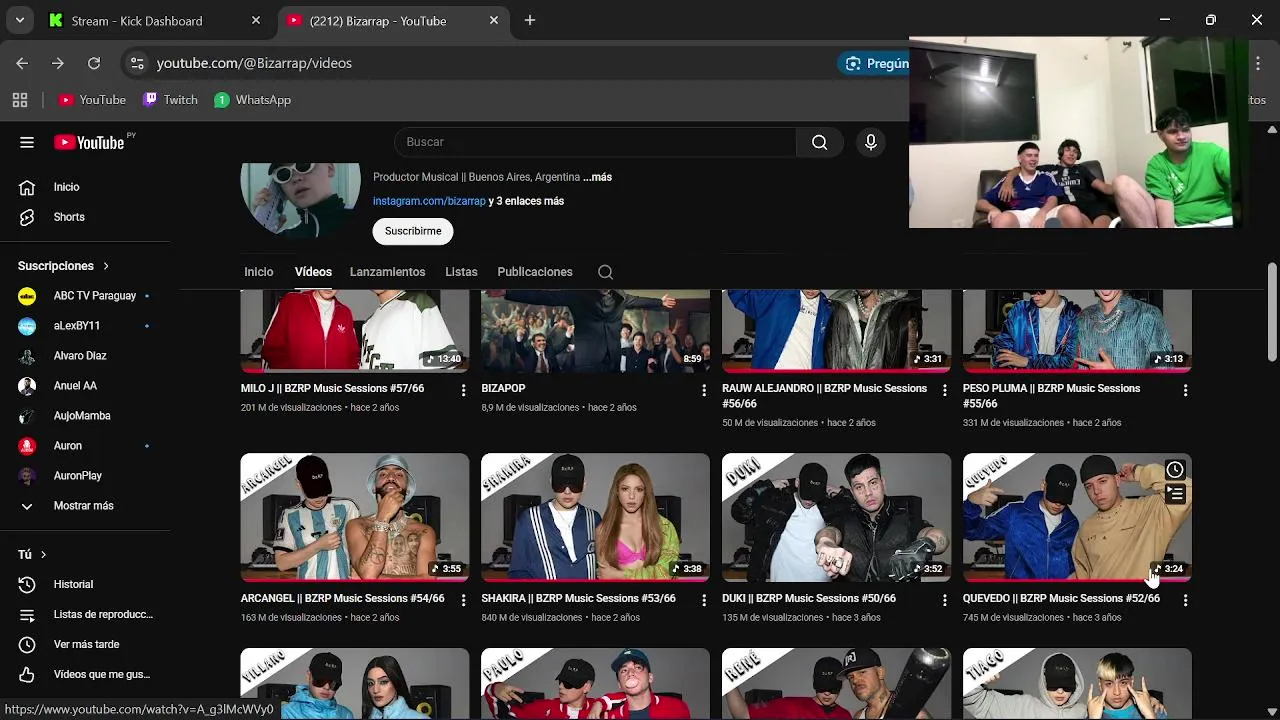Click the page vertical scrollbar

(1272, 313)
